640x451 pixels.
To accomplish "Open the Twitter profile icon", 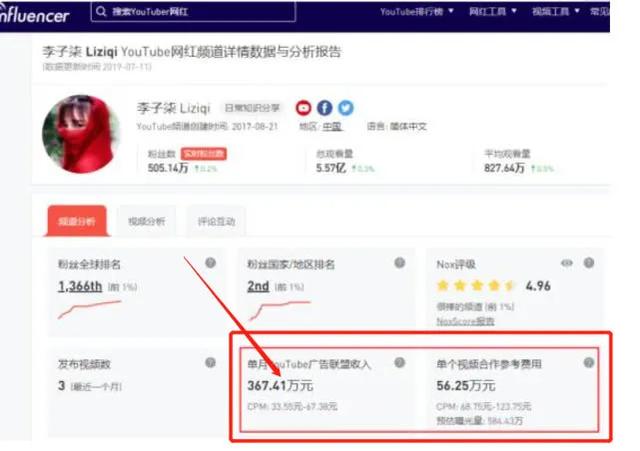I will pos(346,108).
